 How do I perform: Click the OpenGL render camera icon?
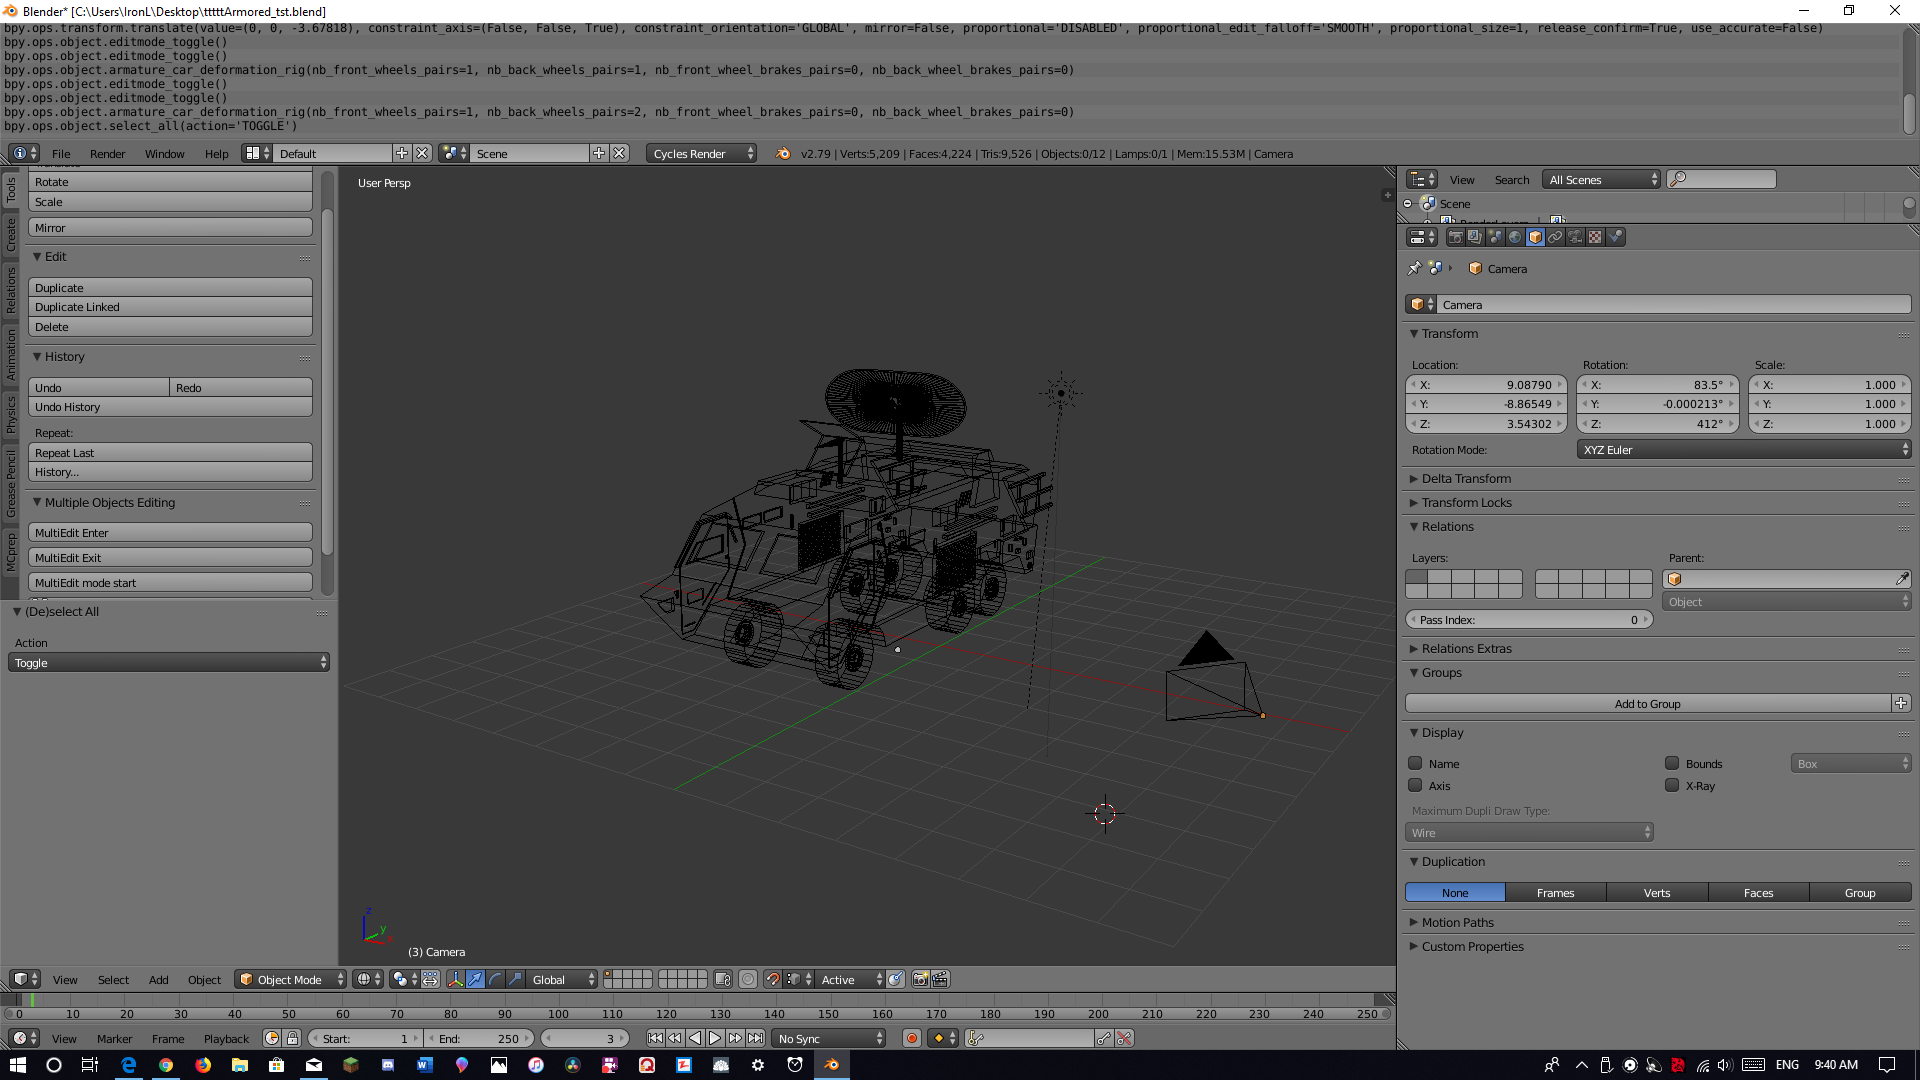click(x=920, y=979)
